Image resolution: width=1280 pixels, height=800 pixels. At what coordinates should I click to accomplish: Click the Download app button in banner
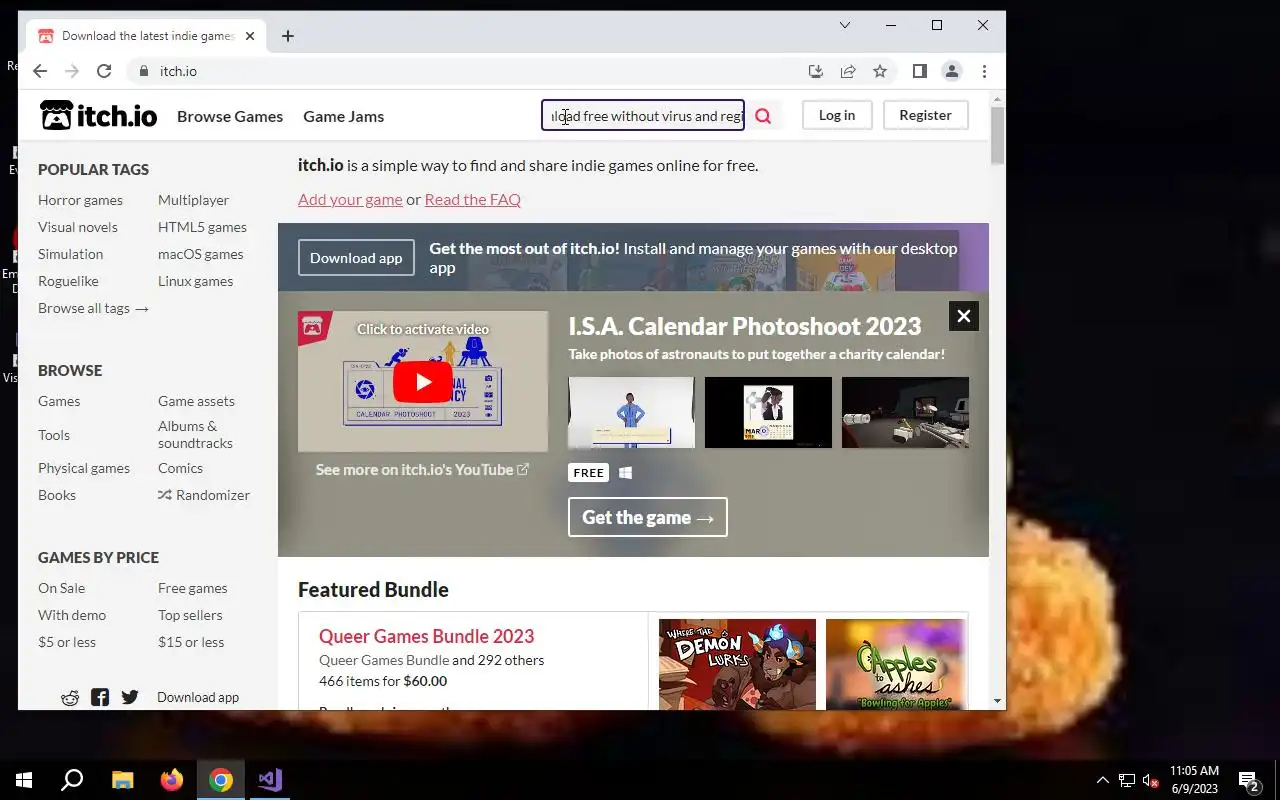tap(356, 258)
